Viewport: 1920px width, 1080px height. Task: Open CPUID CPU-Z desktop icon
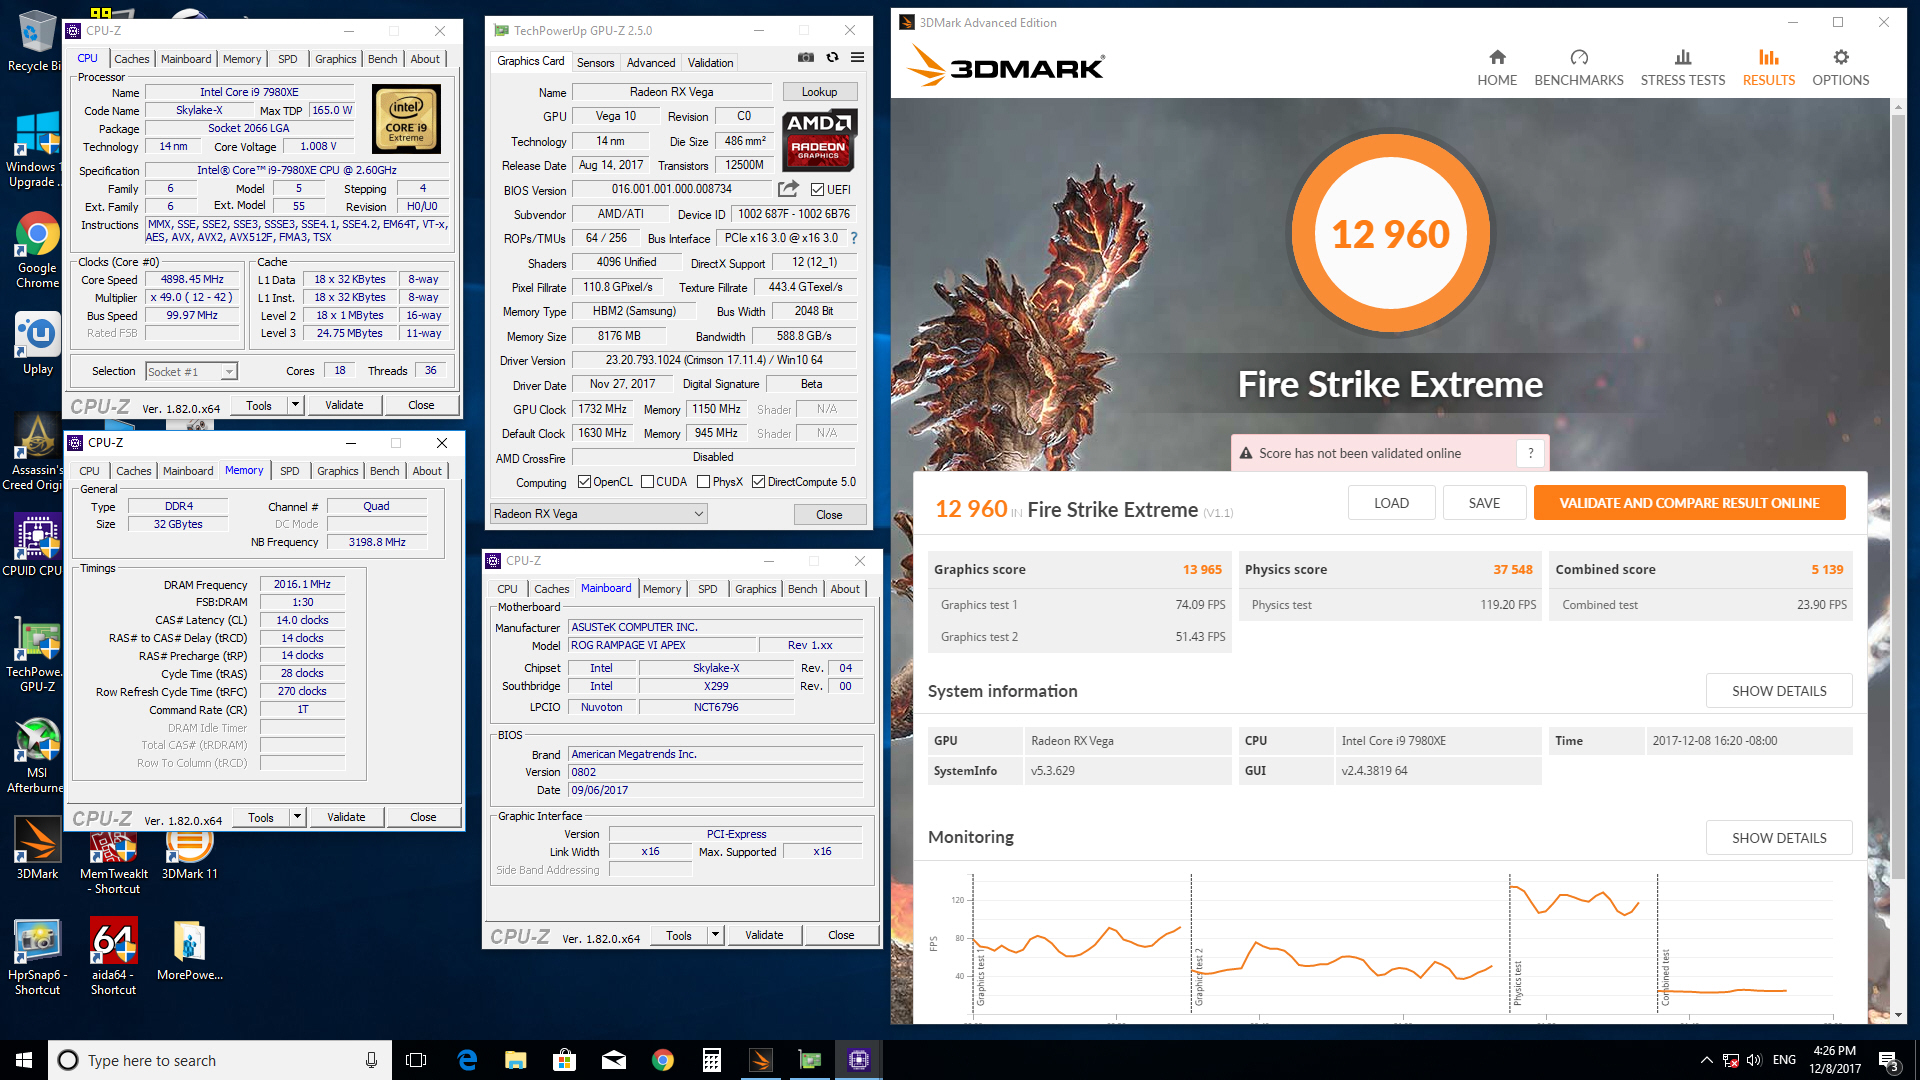[x=36, y=546]
